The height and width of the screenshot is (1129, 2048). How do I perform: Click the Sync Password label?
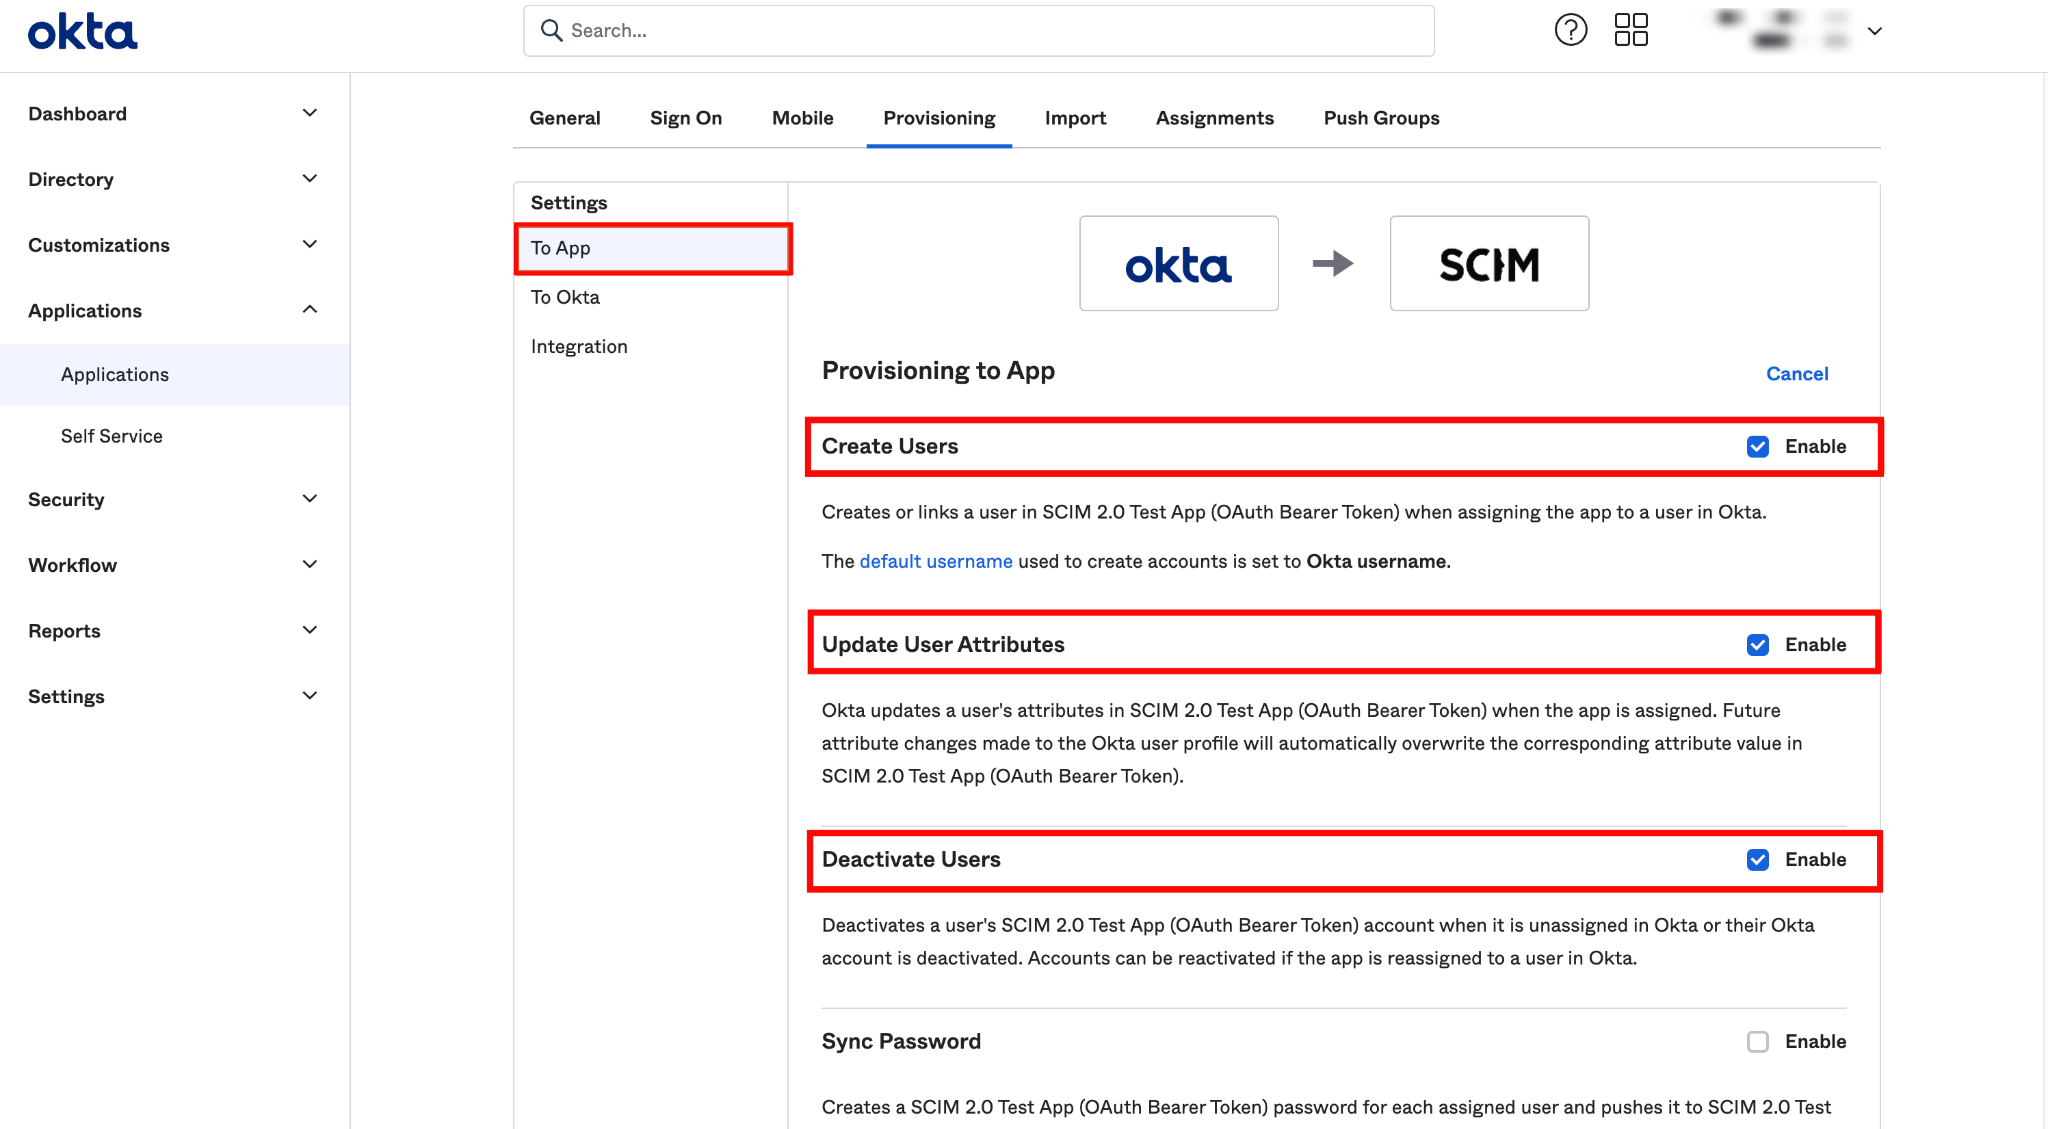pos(901,1042)
